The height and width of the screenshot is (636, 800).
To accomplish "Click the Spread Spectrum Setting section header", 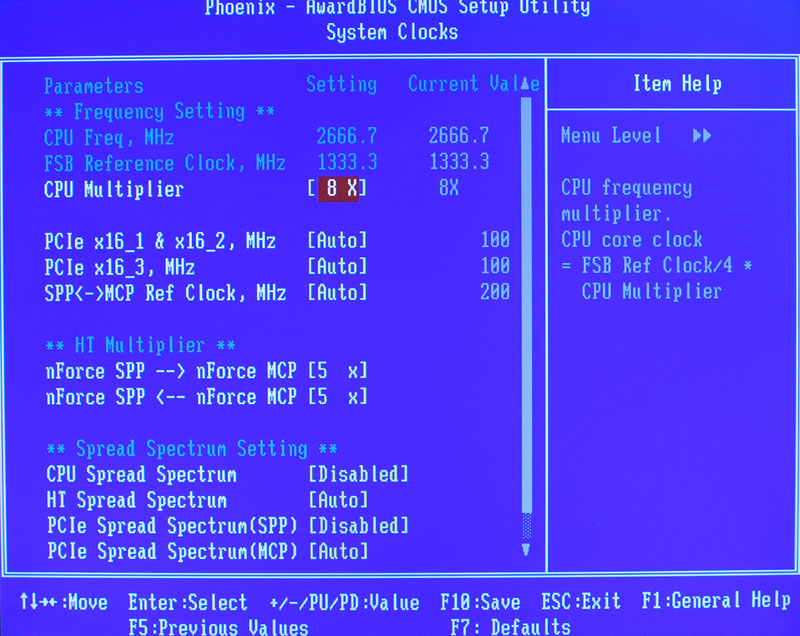I will 192,449.
